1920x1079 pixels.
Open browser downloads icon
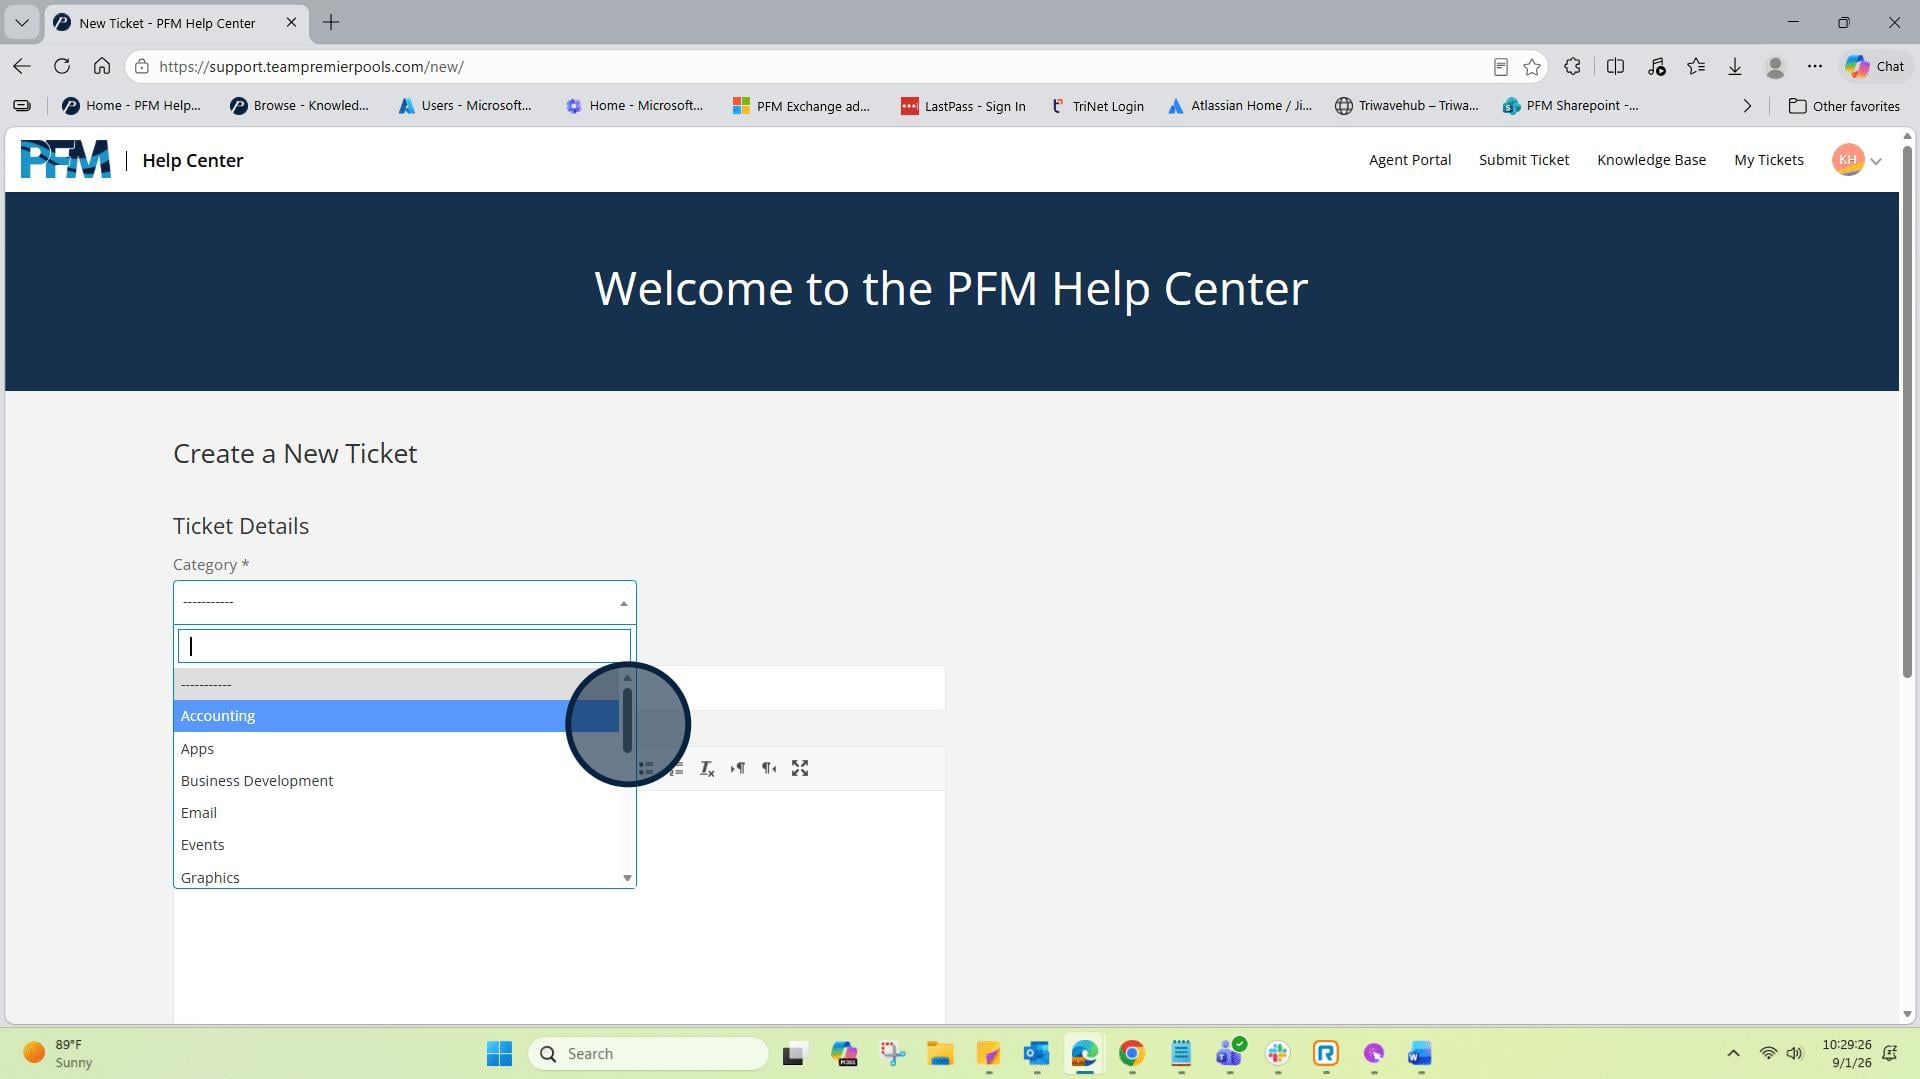pos(1735,66)
